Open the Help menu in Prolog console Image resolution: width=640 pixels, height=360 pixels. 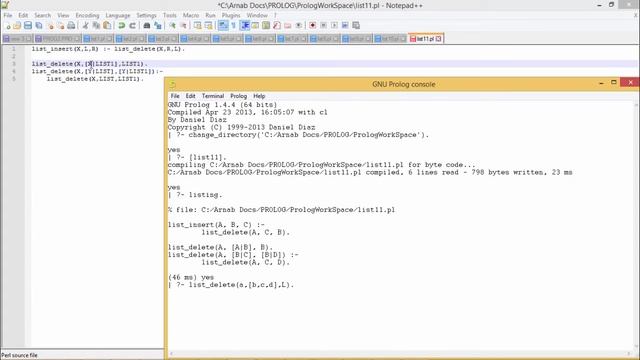tap(259, 96)
